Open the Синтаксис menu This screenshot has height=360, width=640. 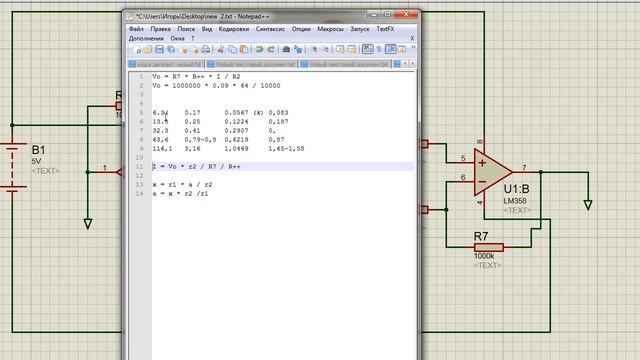pos(270,29)
